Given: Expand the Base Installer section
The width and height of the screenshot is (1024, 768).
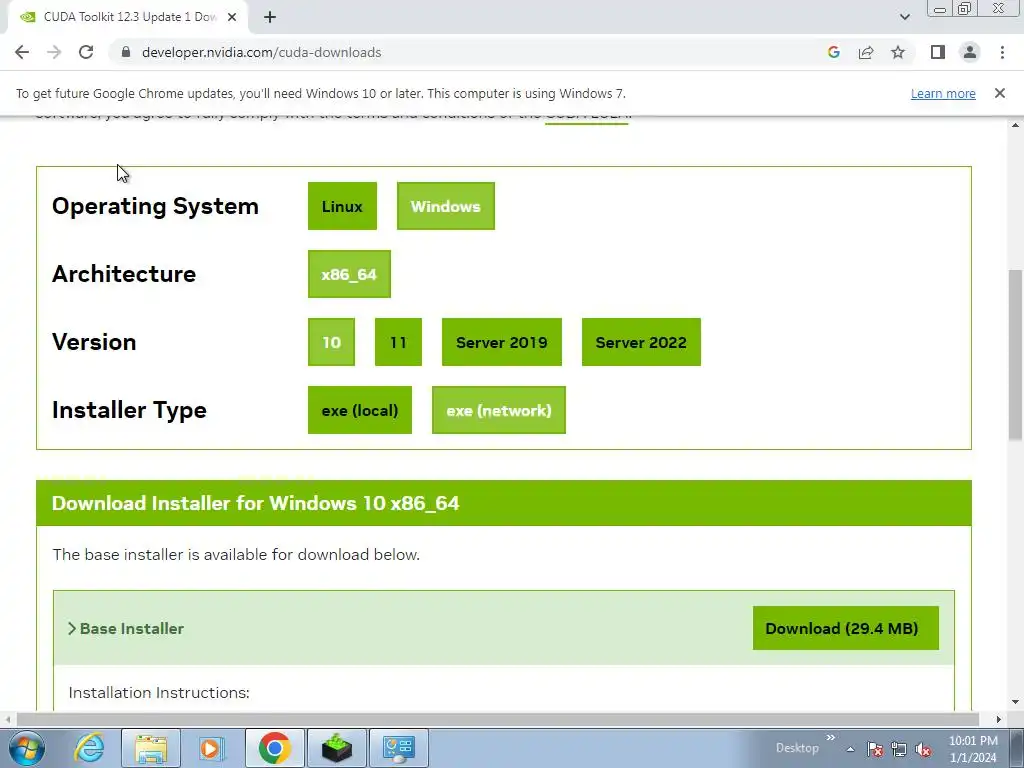Looking at the screenshot, I should 126,628.
